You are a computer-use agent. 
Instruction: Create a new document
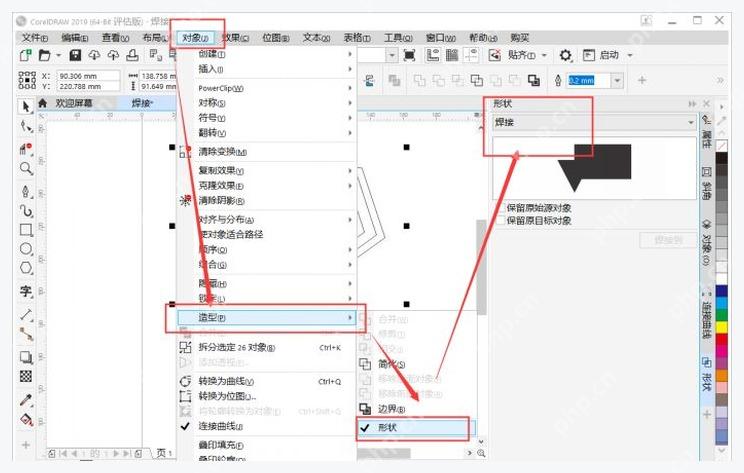pyautogui.click(x=25, y=55)
